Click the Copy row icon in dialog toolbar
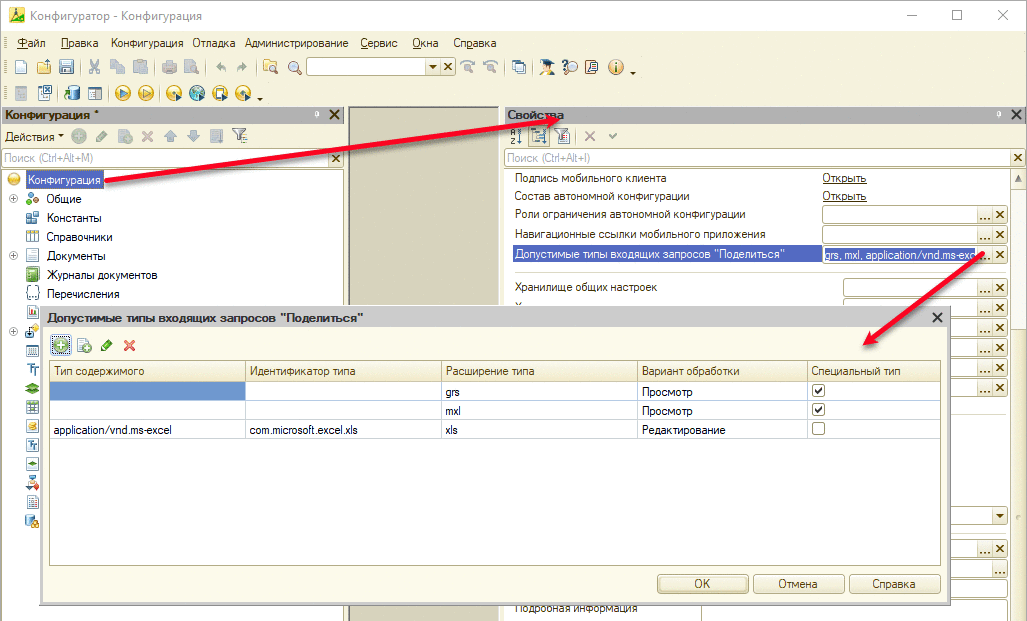 click(x=84, y=345)
